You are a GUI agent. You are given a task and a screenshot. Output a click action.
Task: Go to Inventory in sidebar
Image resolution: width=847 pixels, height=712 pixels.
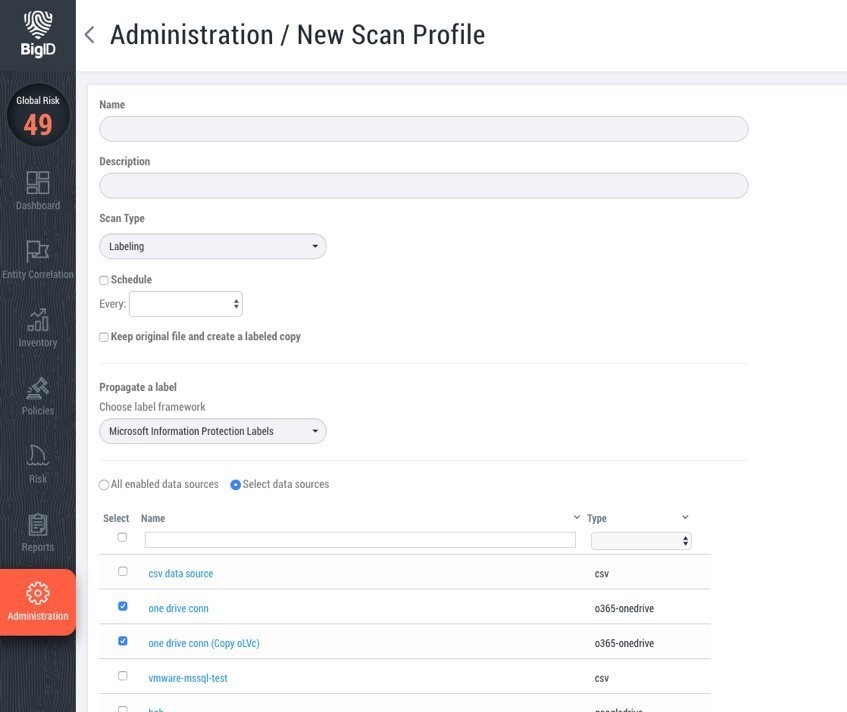[38, 319]
